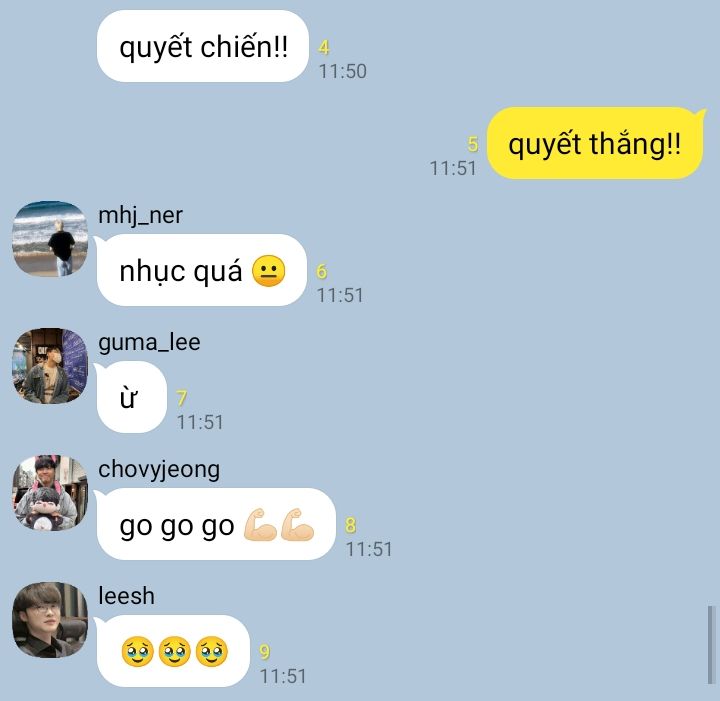Select the 'ừ' message bubble
Viewport: 720px width, 701px height.
131,398
